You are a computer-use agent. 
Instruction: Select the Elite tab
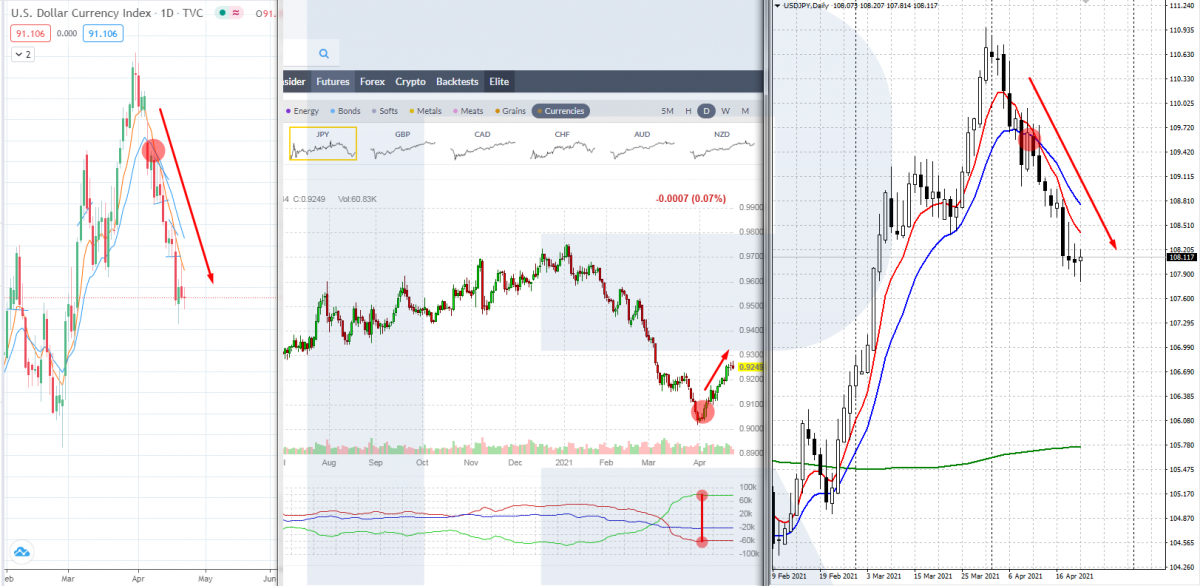pos(499,82)
